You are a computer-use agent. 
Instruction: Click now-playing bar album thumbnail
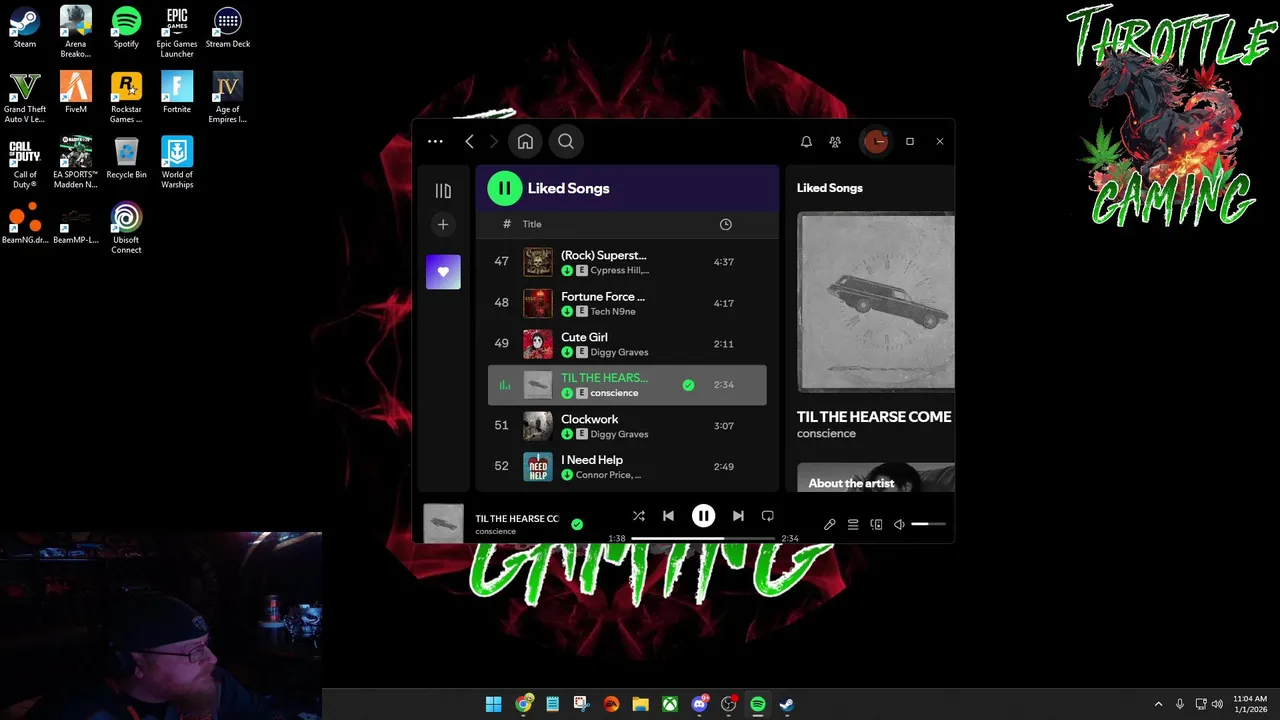(x=443, y=523)
